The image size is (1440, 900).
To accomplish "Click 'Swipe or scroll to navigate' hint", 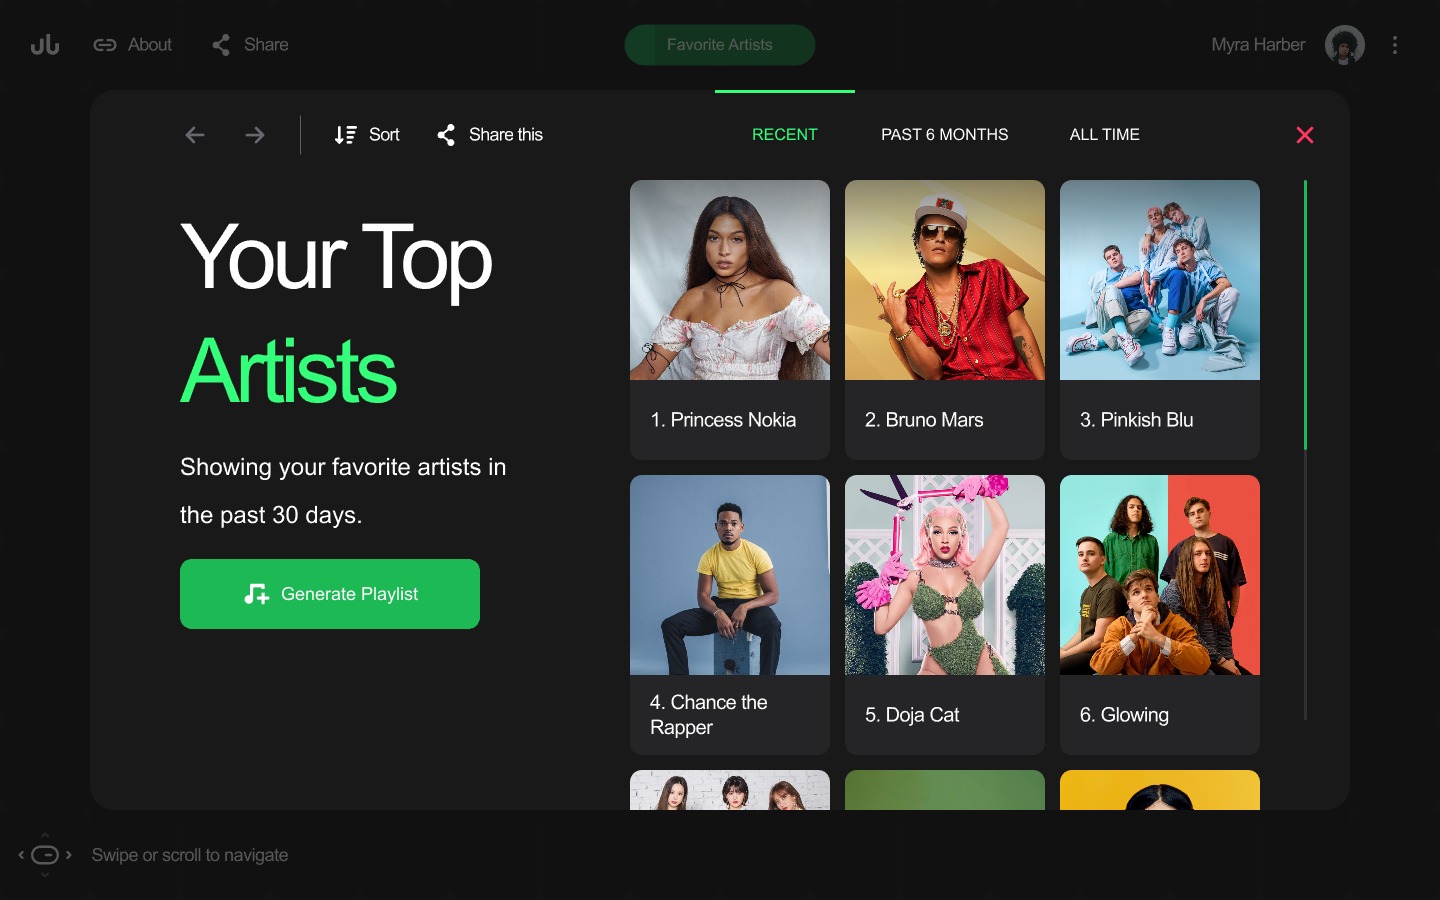I will 190,855.
